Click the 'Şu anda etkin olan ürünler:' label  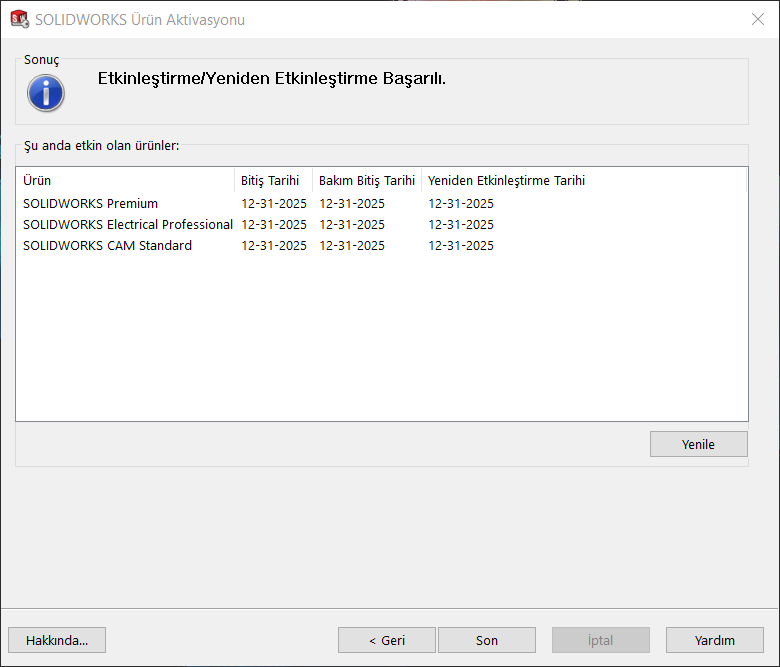click(101, 146)
